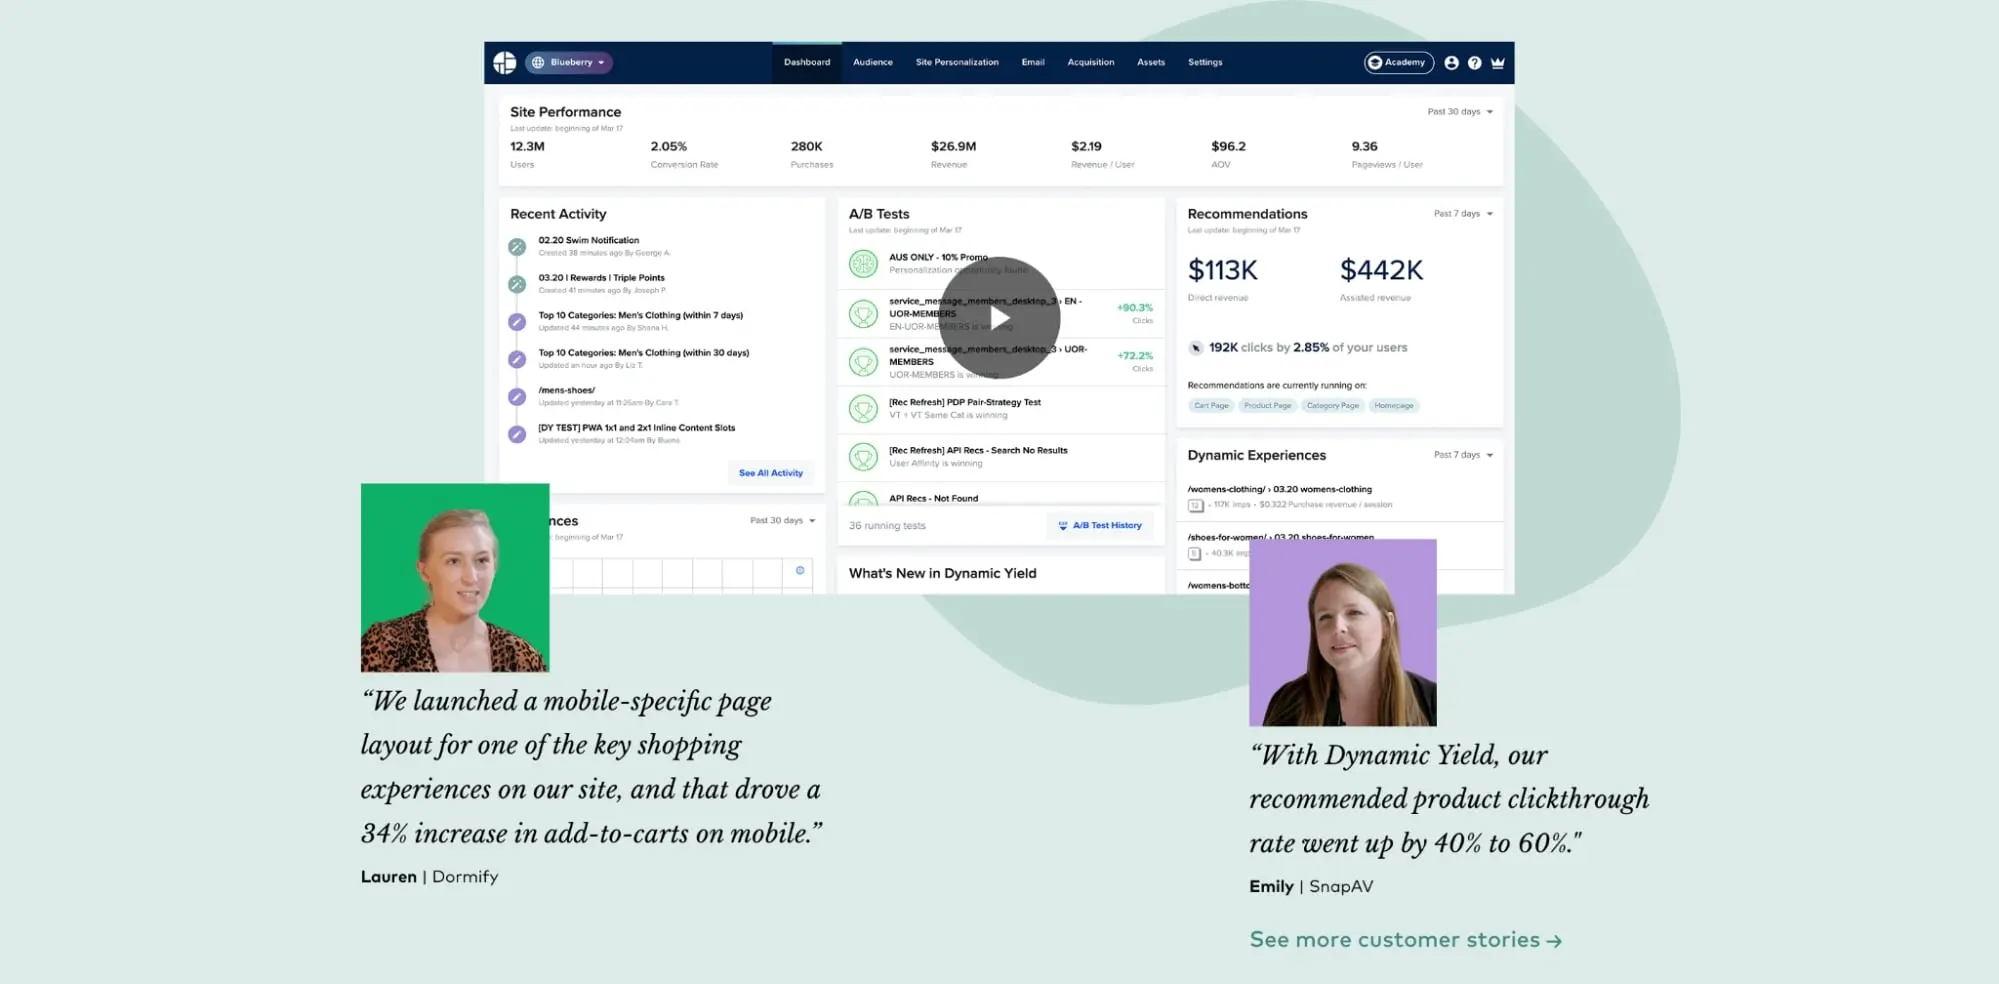The image size is (1999, 984).
Task: Open the Email menu
Action: click(1033, 62)
